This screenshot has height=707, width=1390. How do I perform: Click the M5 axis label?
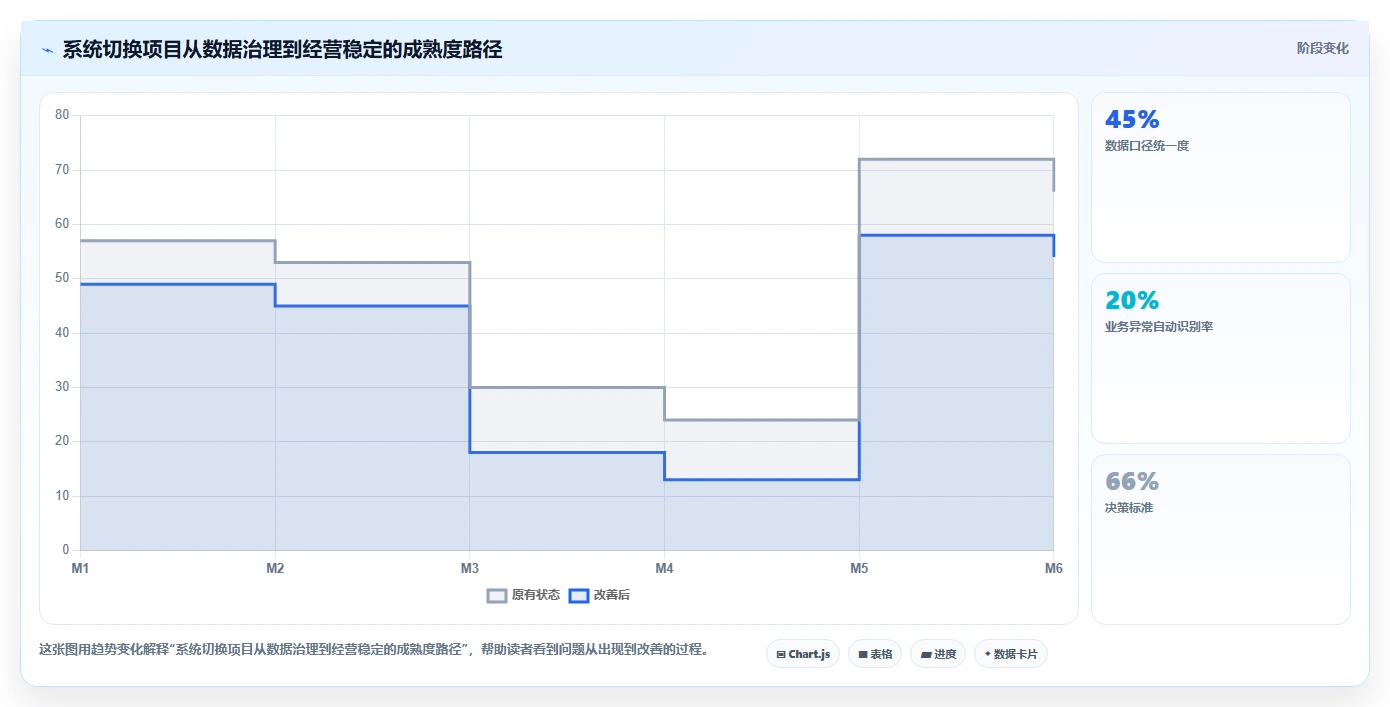pyautogui.click(x=859, y=569)
